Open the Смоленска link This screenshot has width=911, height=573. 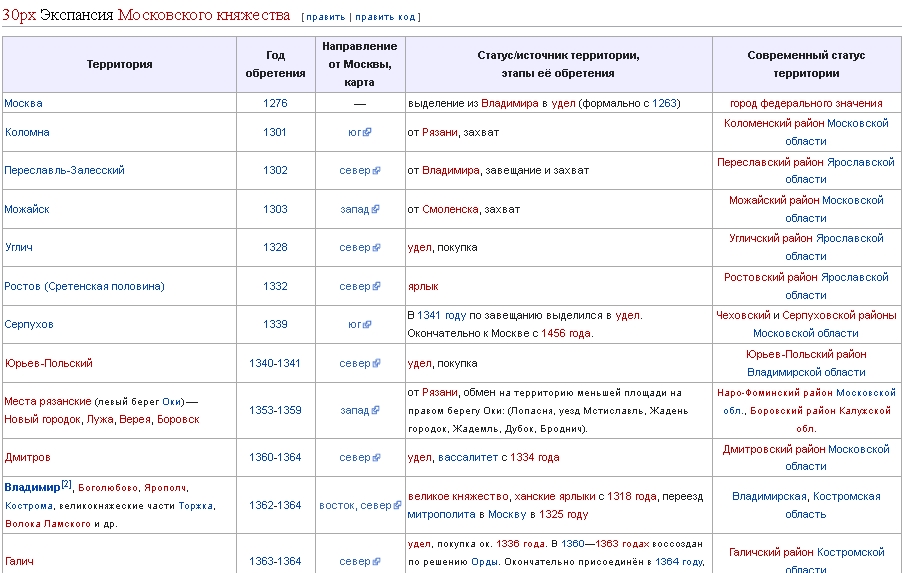tap(450, 209)
